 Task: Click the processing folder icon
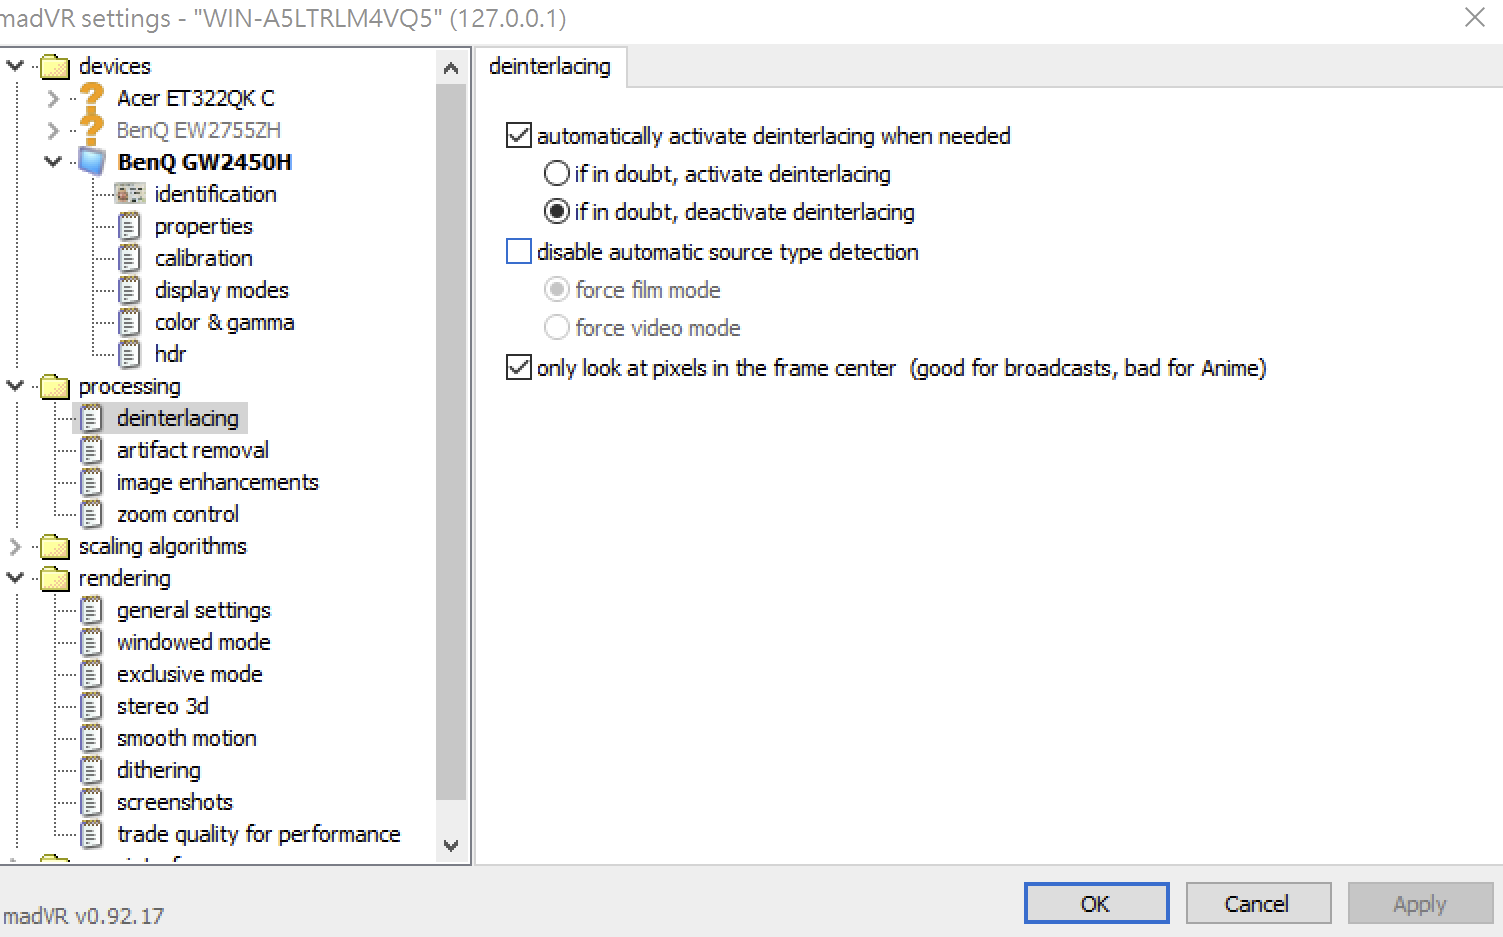[x=55, y=387]
